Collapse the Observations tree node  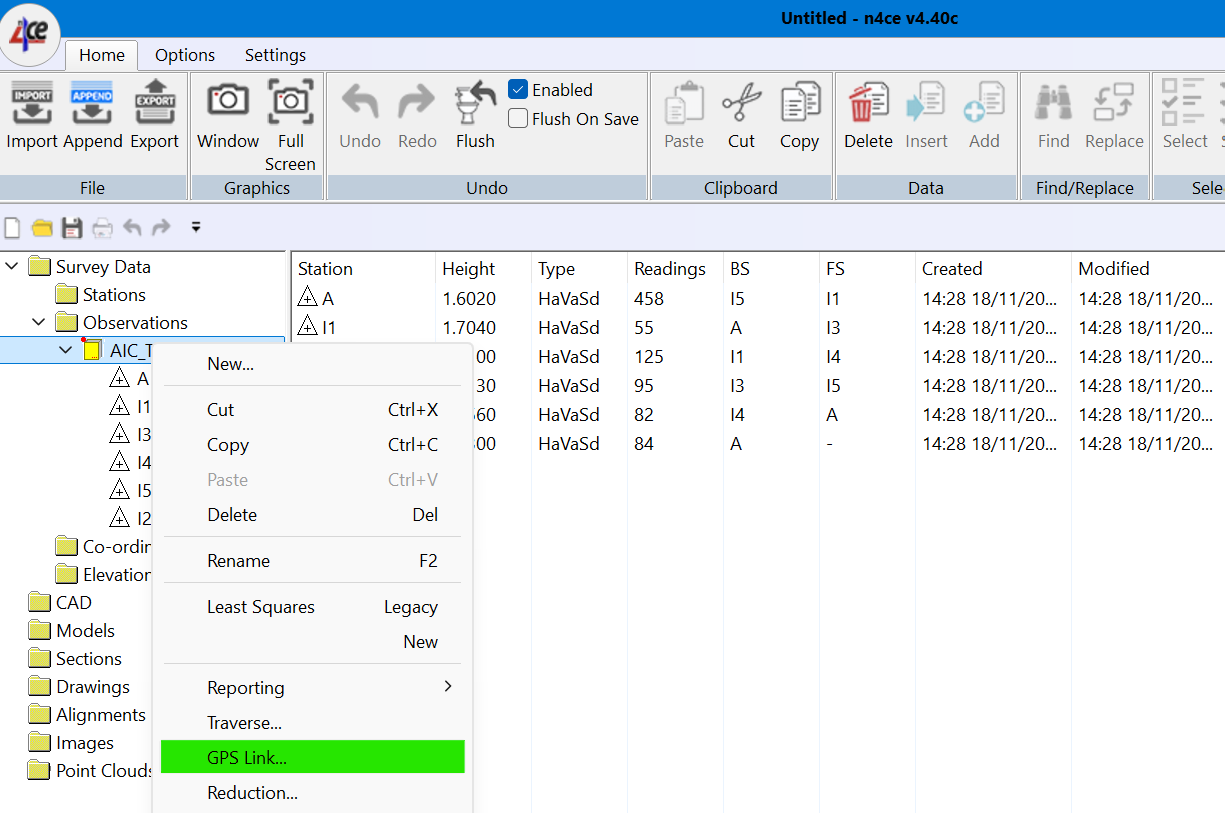coord(39,323)
